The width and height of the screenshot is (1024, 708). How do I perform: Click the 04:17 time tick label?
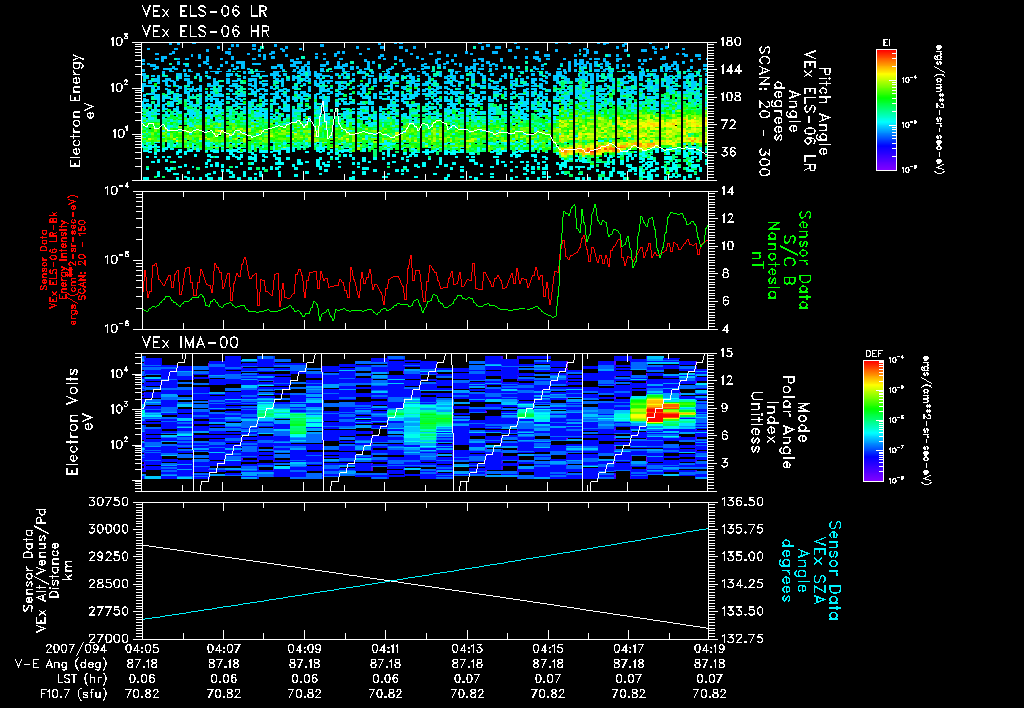(x=628, y=649)
